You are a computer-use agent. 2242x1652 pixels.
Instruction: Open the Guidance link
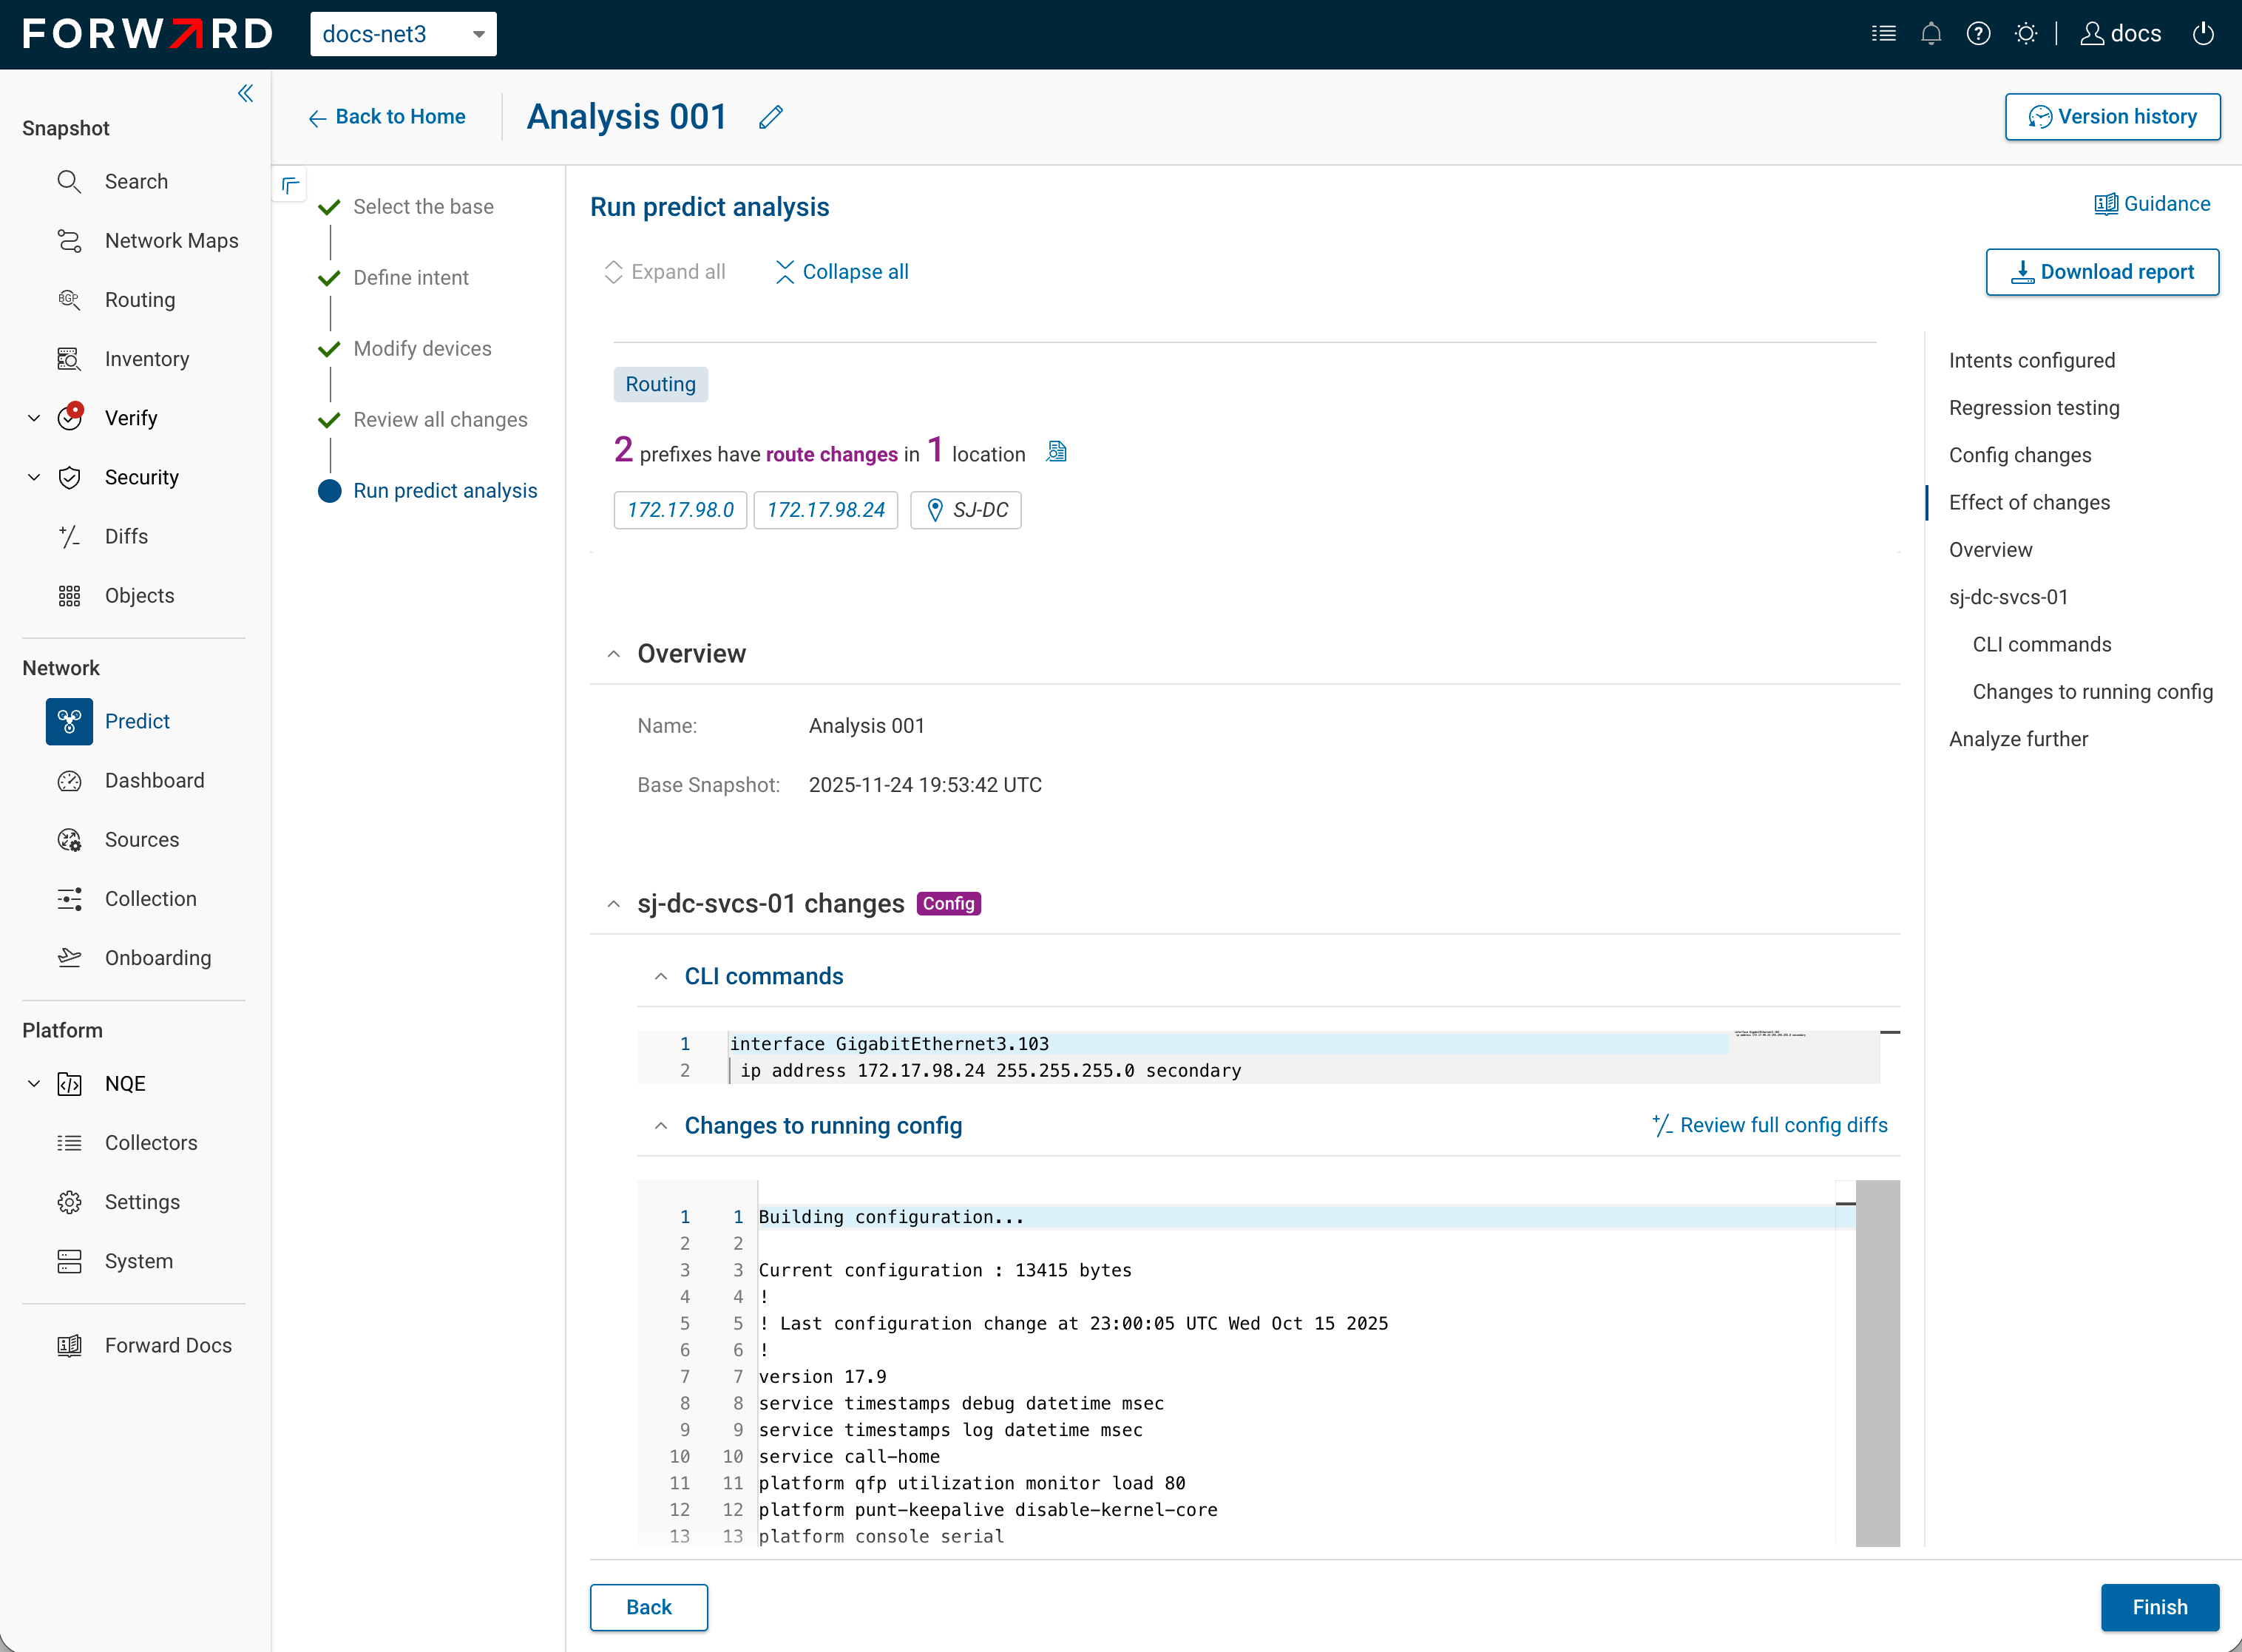point(2152,204)
